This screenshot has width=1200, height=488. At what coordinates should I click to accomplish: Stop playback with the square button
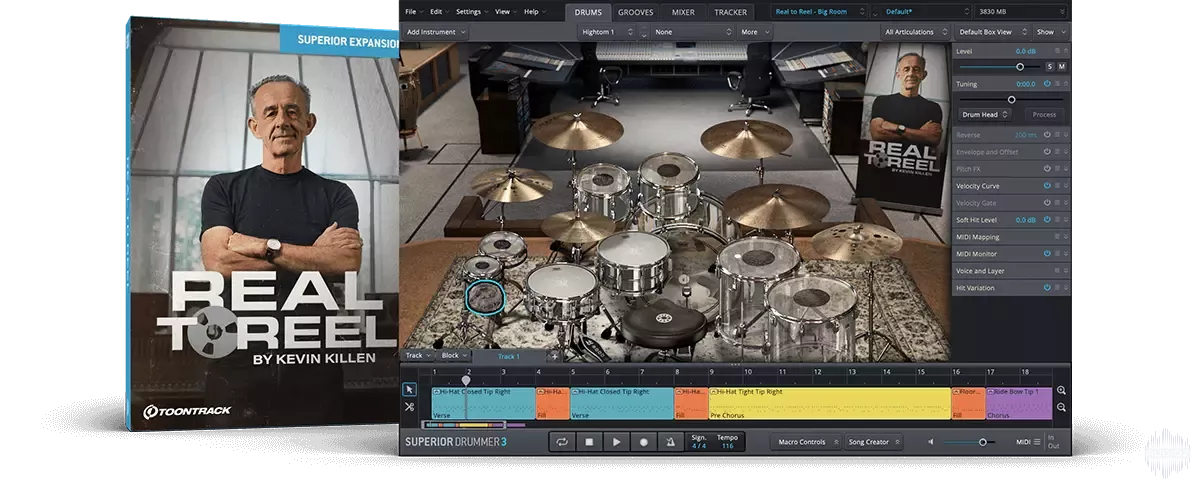(590, 441)
